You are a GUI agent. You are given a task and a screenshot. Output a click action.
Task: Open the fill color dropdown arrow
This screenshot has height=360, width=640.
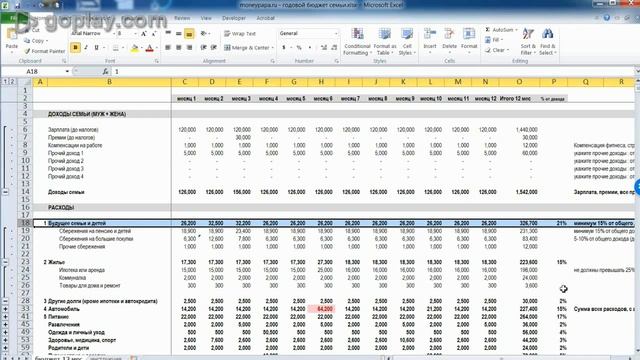(x=141, y=48)
